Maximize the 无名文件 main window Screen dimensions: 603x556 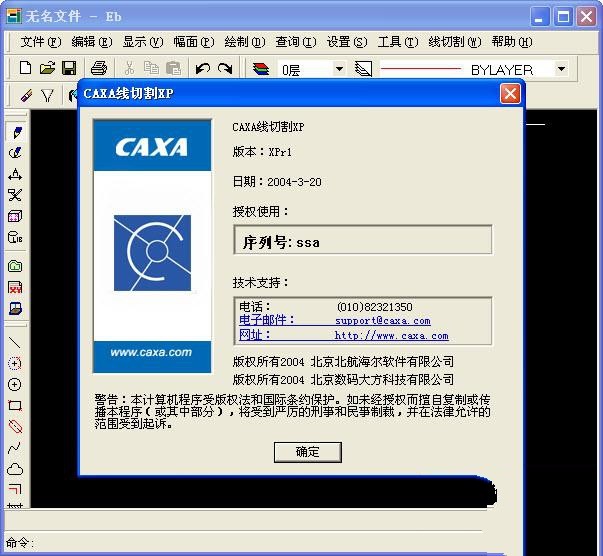563,17
